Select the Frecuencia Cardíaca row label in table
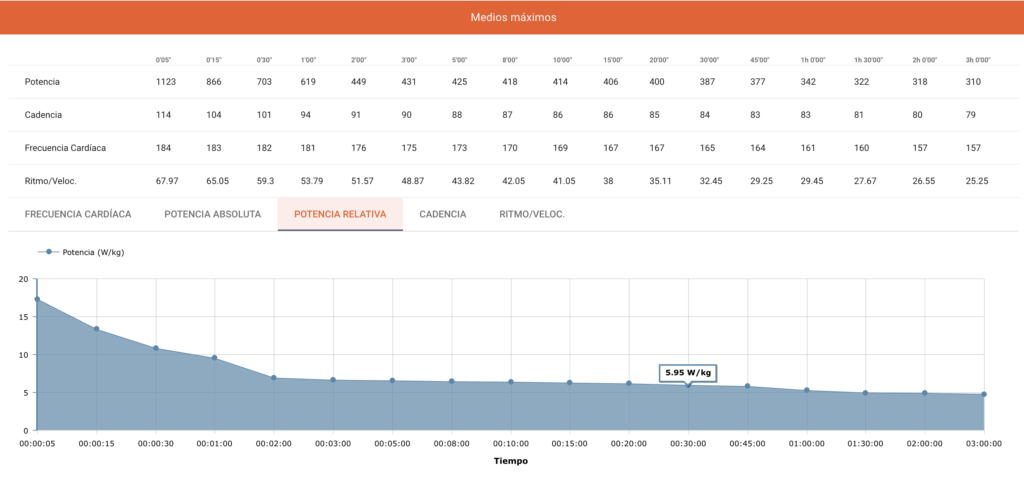 pyautogui.click(x=66, y=148)
